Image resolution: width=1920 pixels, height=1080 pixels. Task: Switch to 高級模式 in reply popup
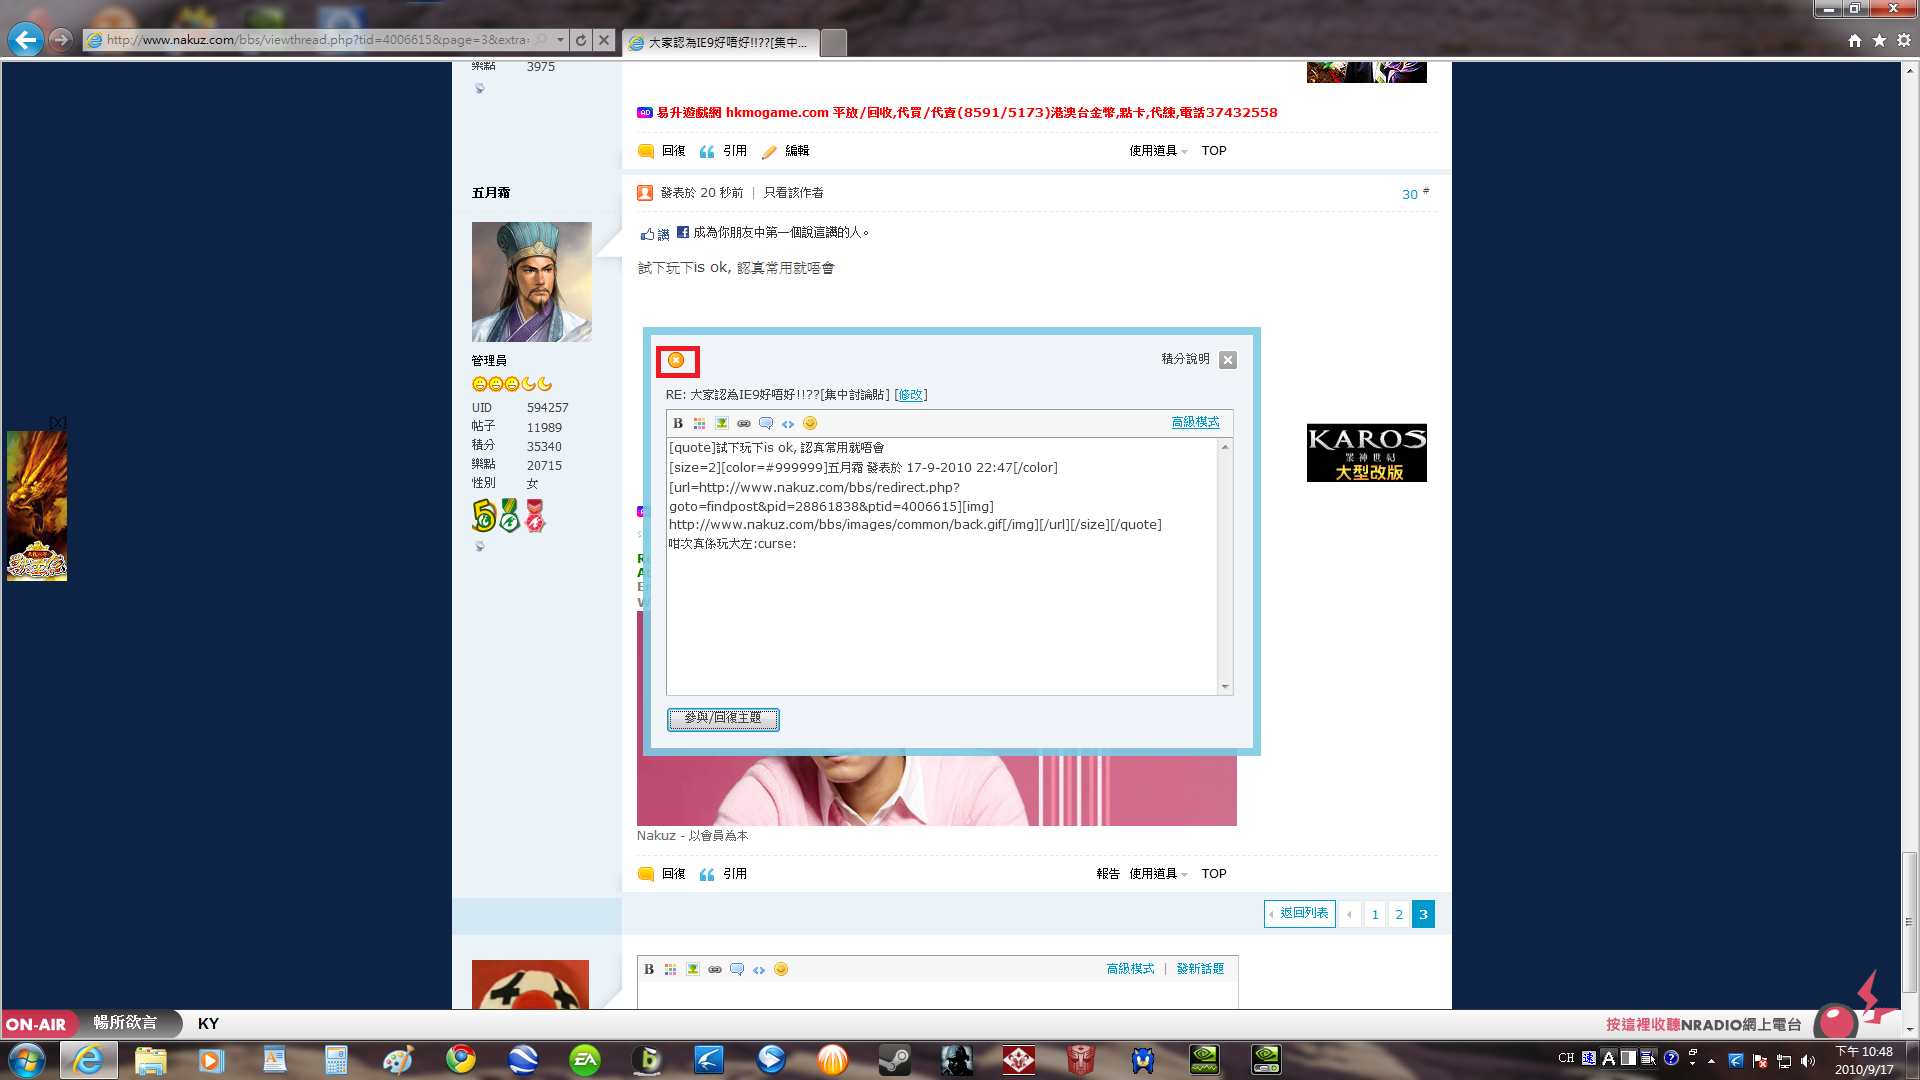[1195, 423]
